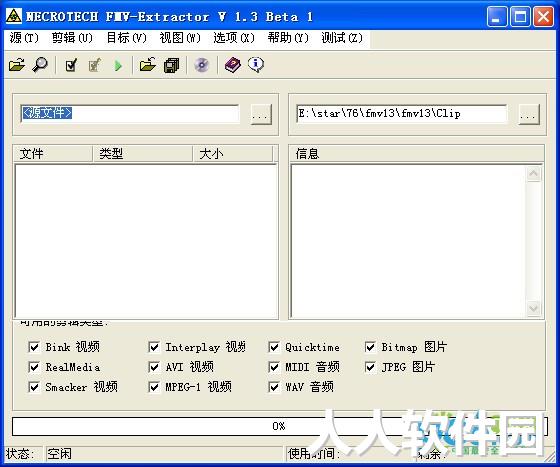This screenshot has height=467, width=560.
Task: Open the 源(T) menu
Action: click(x=24, y=37)
